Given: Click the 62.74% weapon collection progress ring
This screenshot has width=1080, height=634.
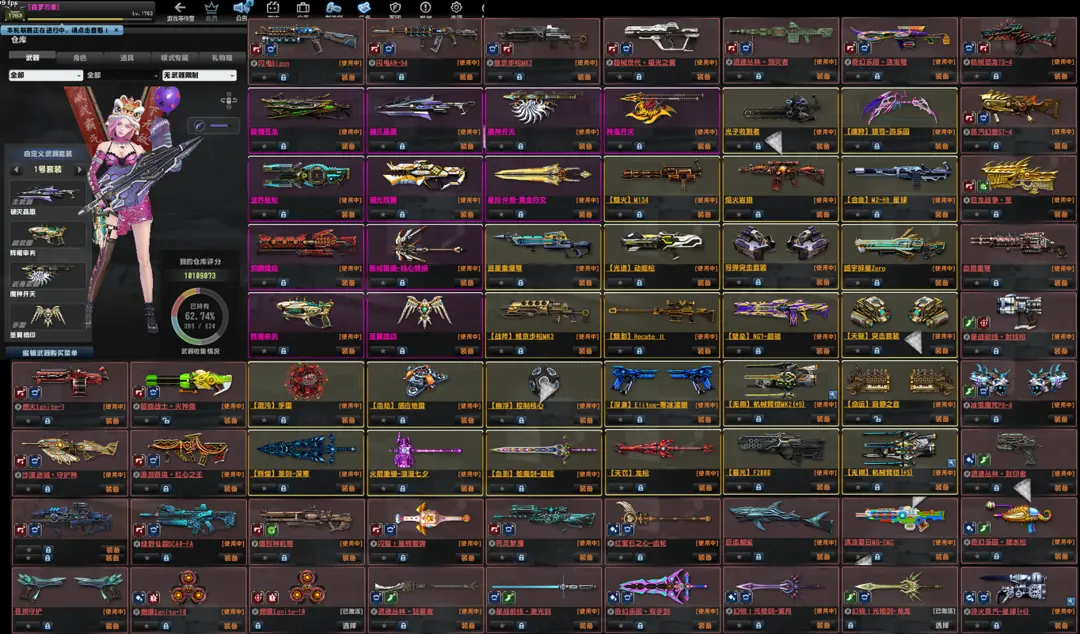Looking at the screenshot, I should (x=200, y=317).
